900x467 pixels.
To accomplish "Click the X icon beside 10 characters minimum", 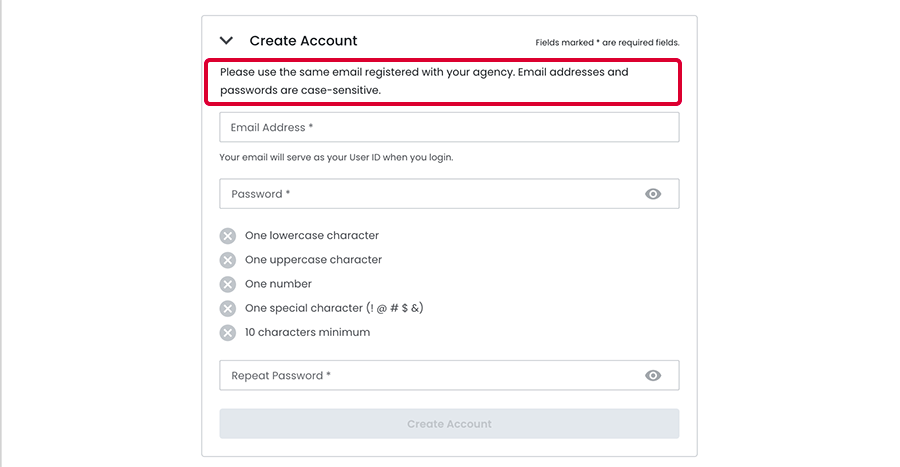I will pyautogui.click(x=228, y=332).
